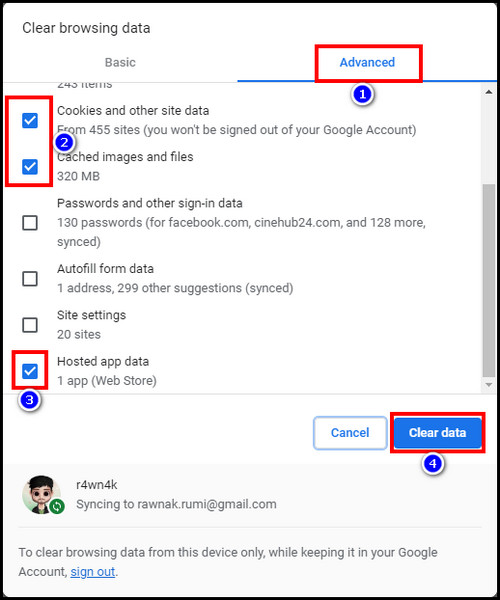Viewport: 500px width, 600px height.
Task: Uncheck Hosted app data
Action: click(30, 371)
